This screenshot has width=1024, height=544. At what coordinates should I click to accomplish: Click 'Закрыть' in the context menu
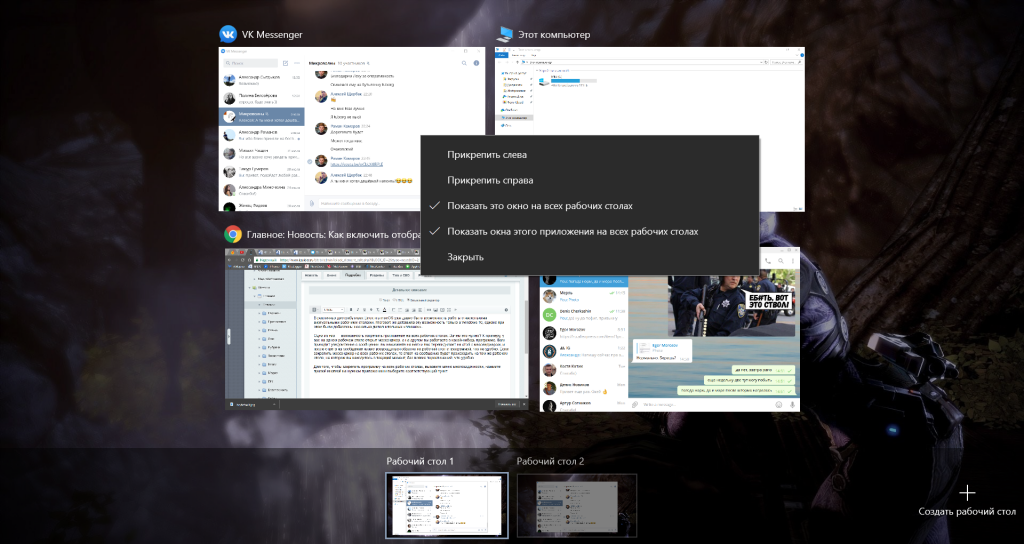[466, 257]
